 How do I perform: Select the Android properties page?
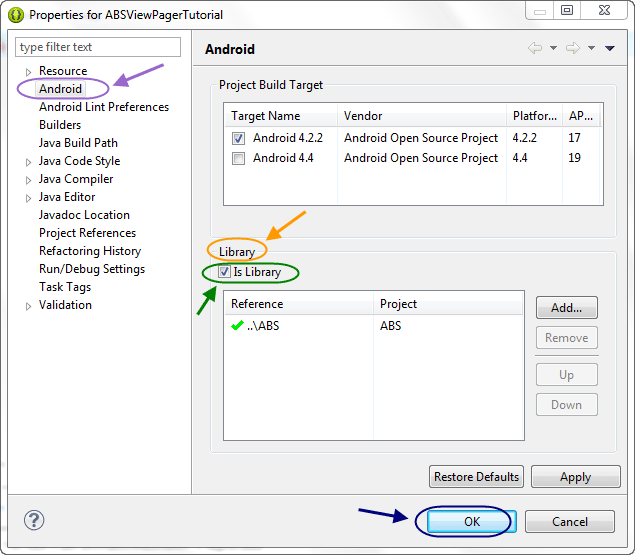click(60, 89)
